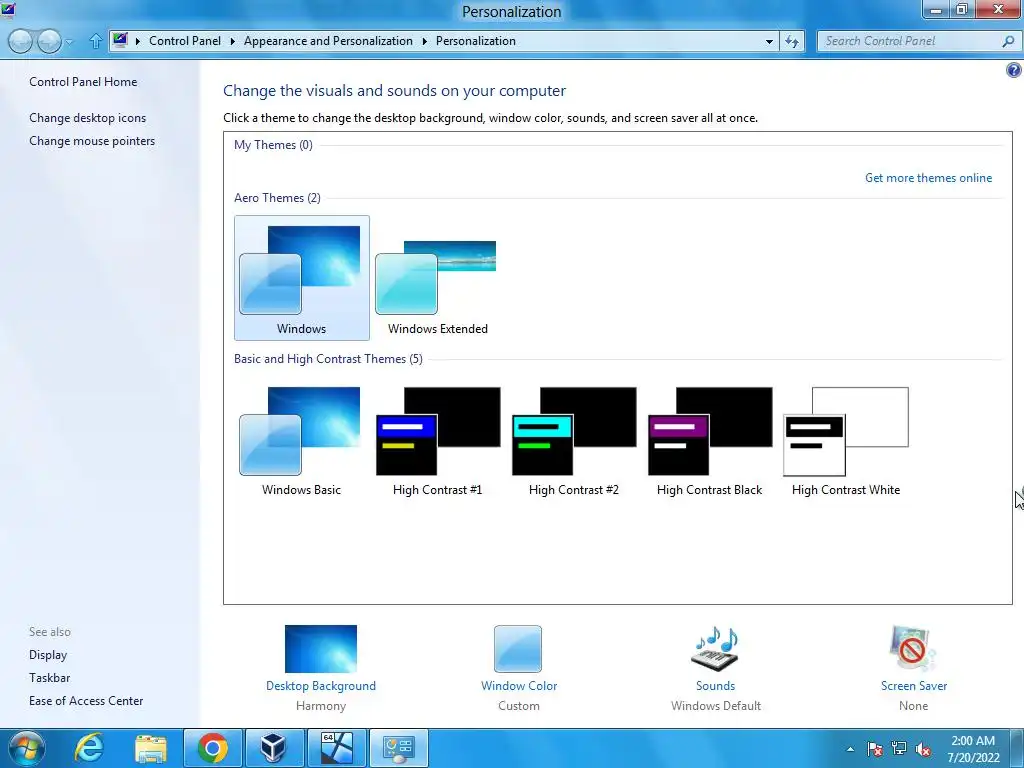The image size is (1024, 768).
Task: Click the address bar refresh button
Action: (x=792, y=41)
